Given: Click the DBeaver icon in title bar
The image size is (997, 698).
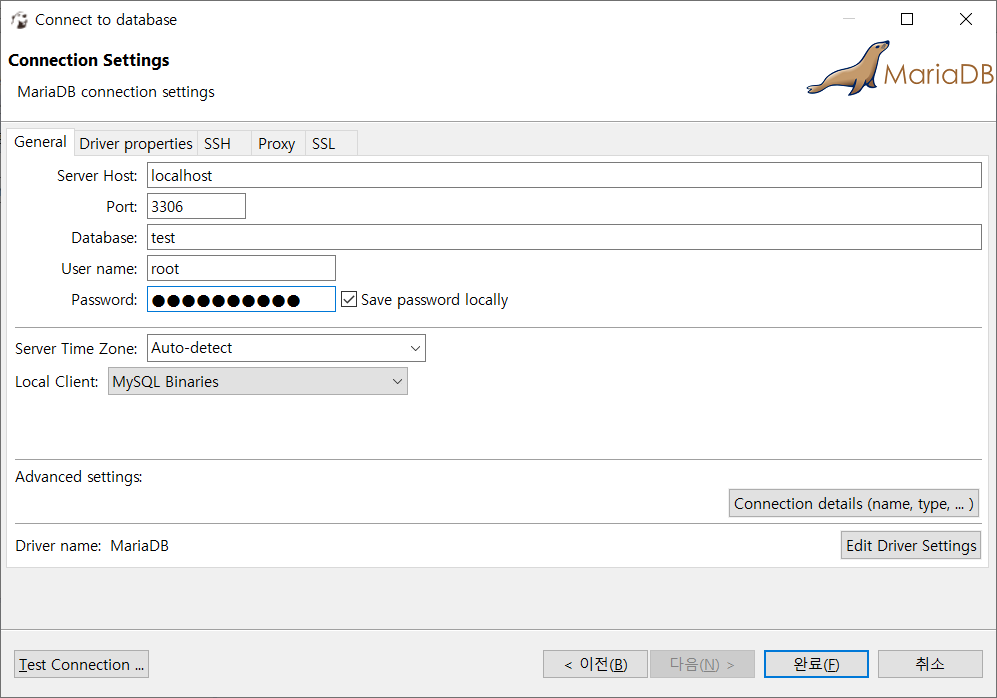Looking at the screenshot, I should coord(19,20).
